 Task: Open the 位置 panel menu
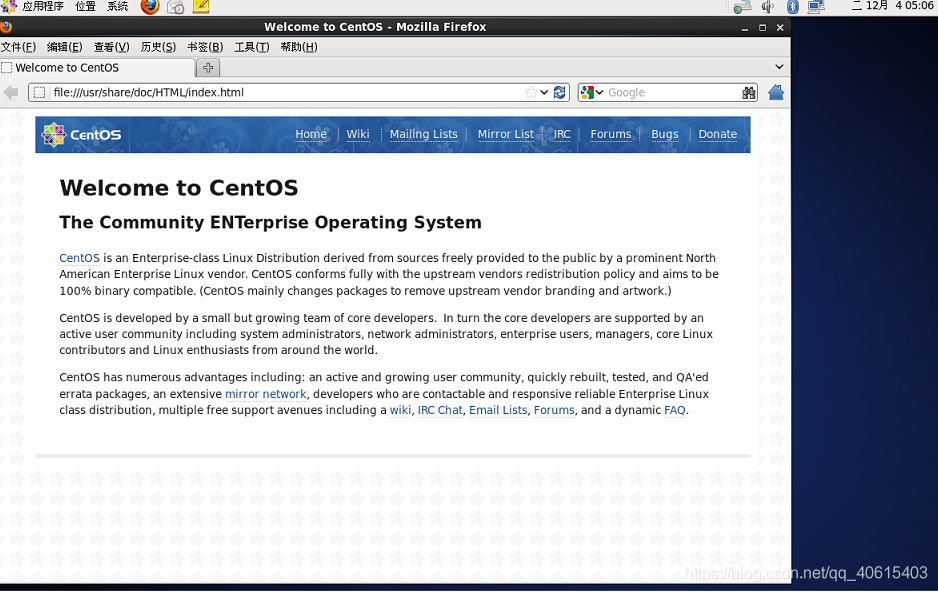[85, 7]
